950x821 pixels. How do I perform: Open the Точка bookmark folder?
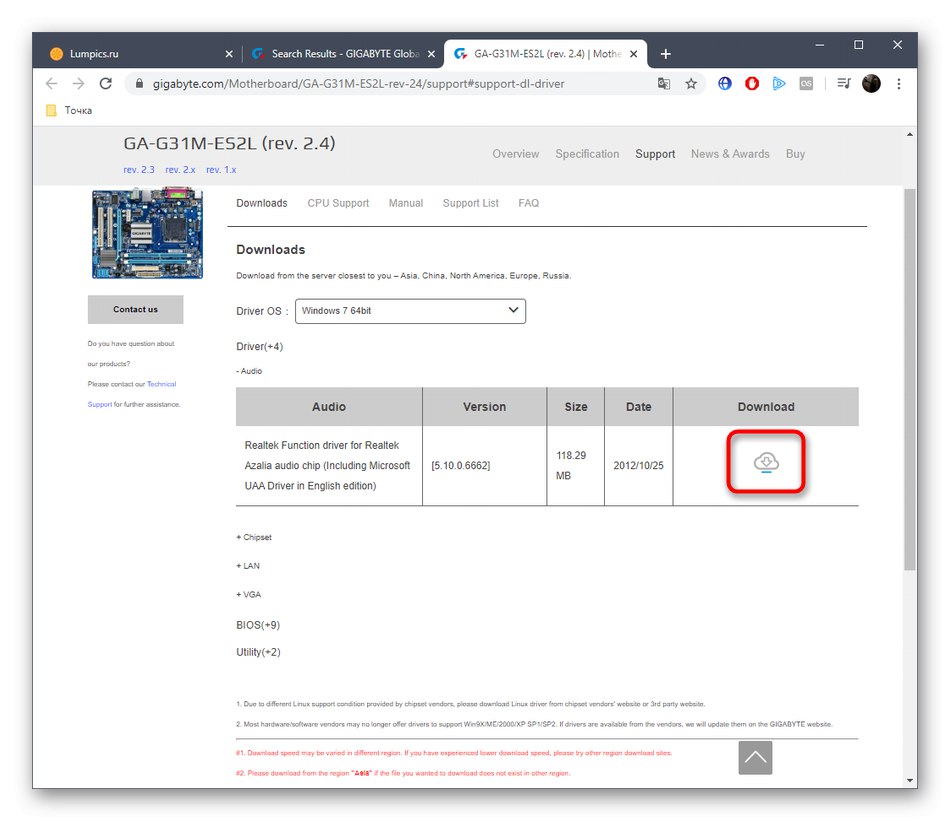click(69, 110)
